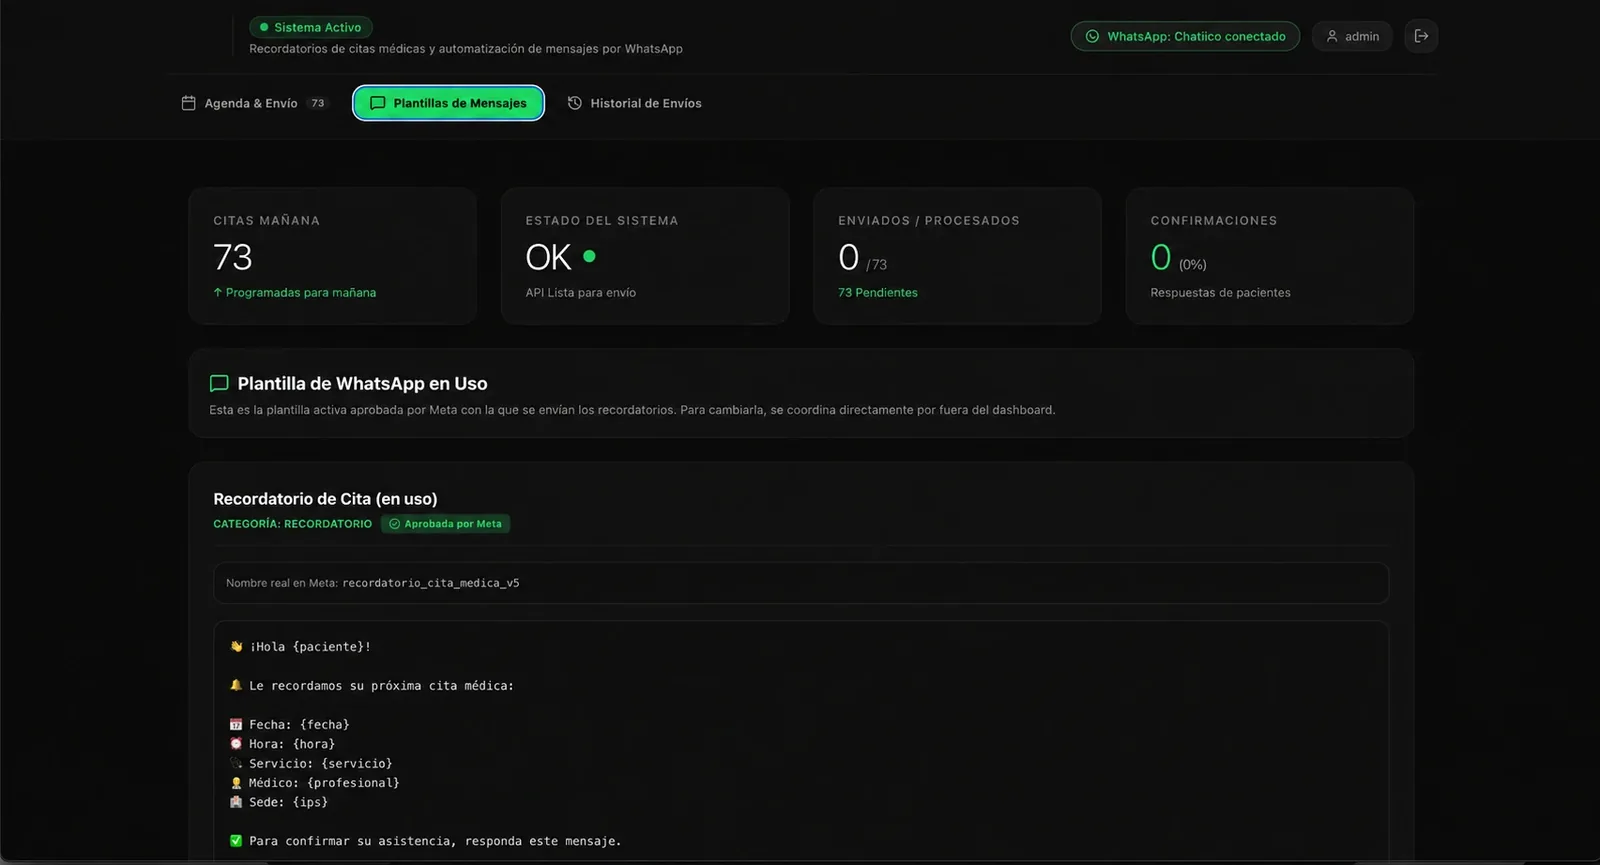
Task: Click the Respuestas de pacientes text
Action: 1220,292
